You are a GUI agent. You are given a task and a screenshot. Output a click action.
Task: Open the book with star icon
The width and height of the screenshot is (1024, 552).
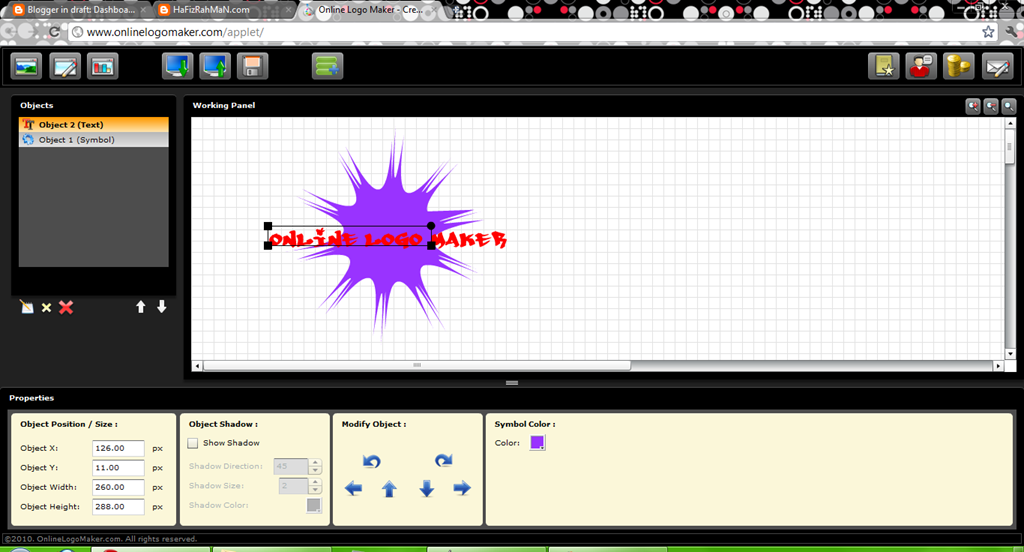click(884, 67)
